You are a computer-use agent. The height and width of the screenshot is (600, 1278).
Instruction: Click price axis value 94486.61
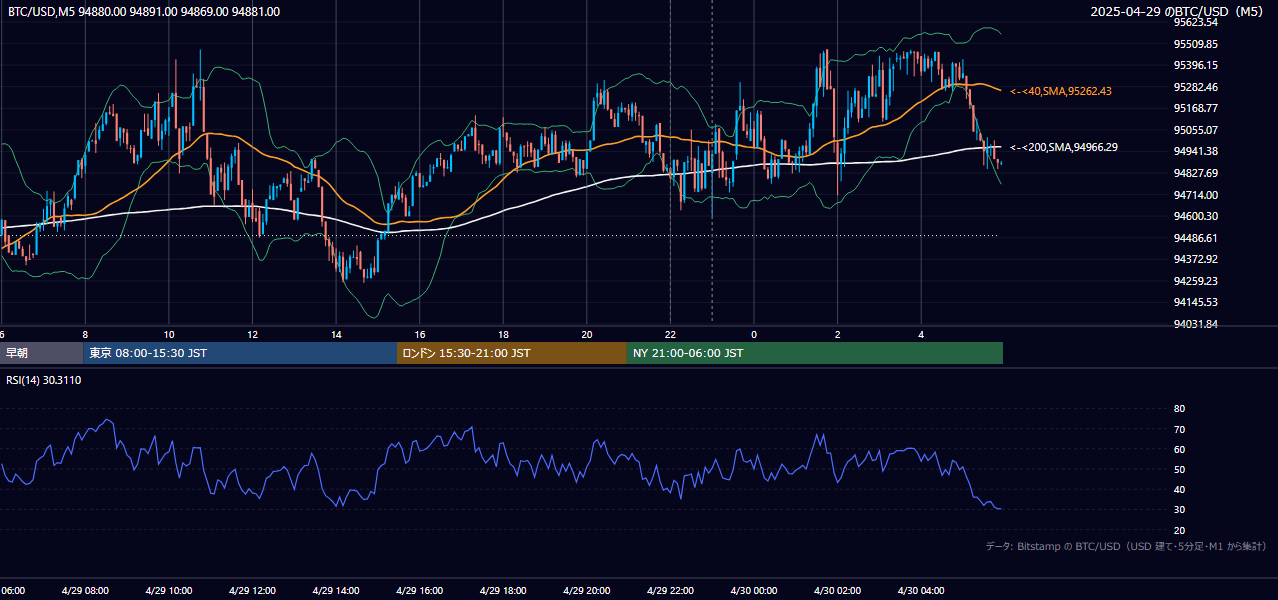click(x=1195, y=238)
